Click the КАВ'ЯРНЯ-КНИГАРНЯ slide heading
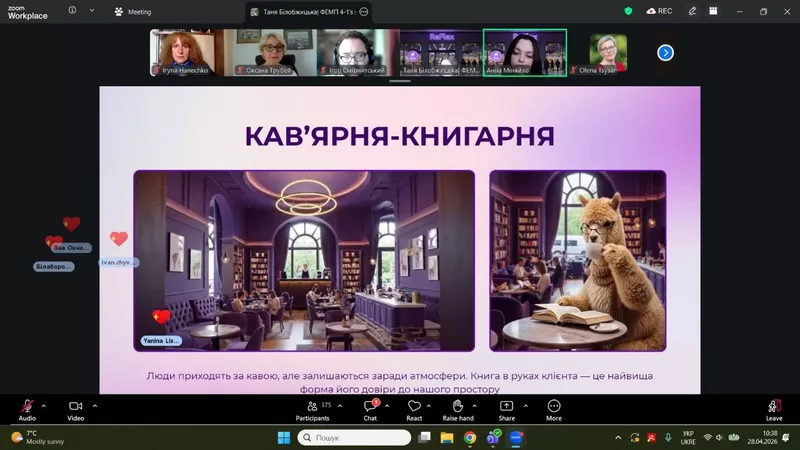 click(x=399, y=136)
